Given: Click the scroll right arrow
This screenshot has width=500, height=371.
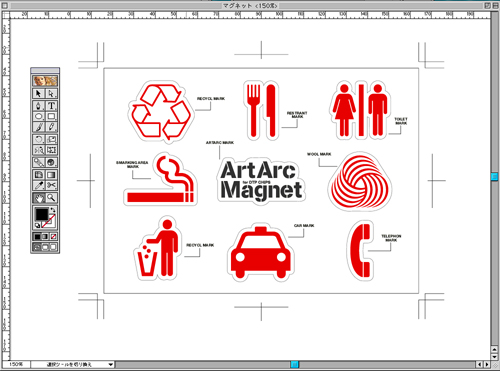Looking at the screenshot, I should coord(487,365).
